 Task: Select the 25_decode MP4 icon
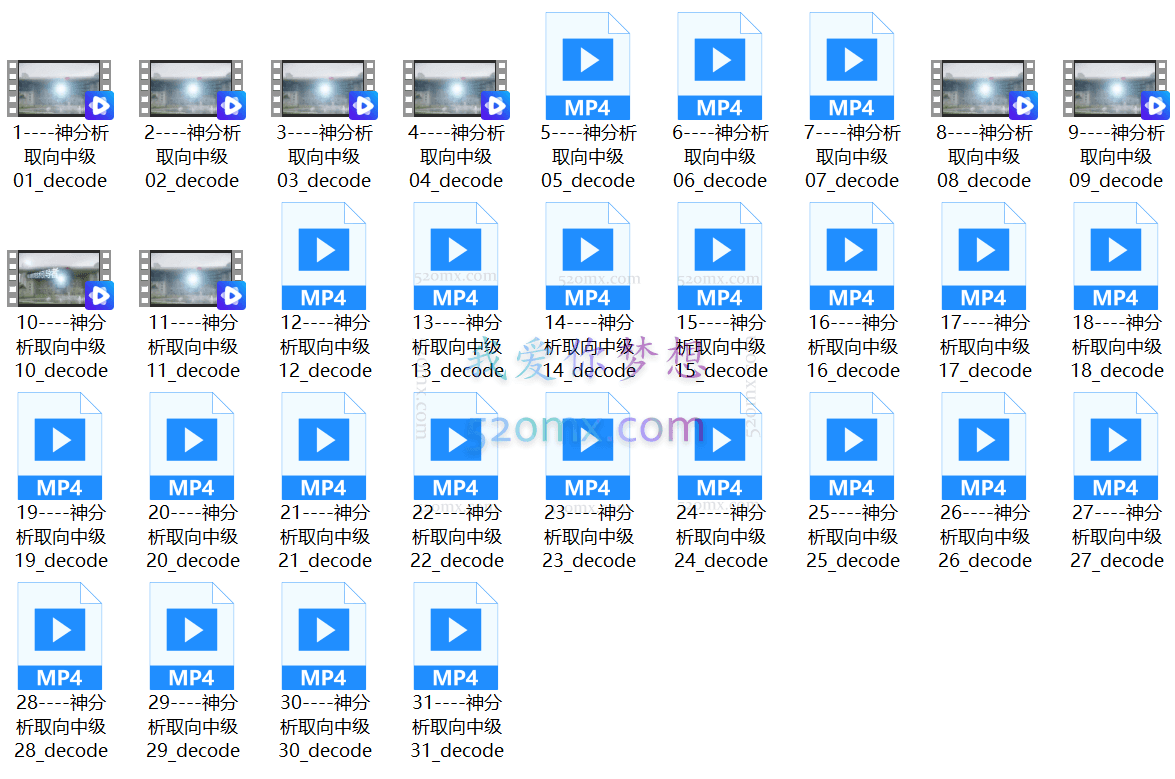point(852,446)
